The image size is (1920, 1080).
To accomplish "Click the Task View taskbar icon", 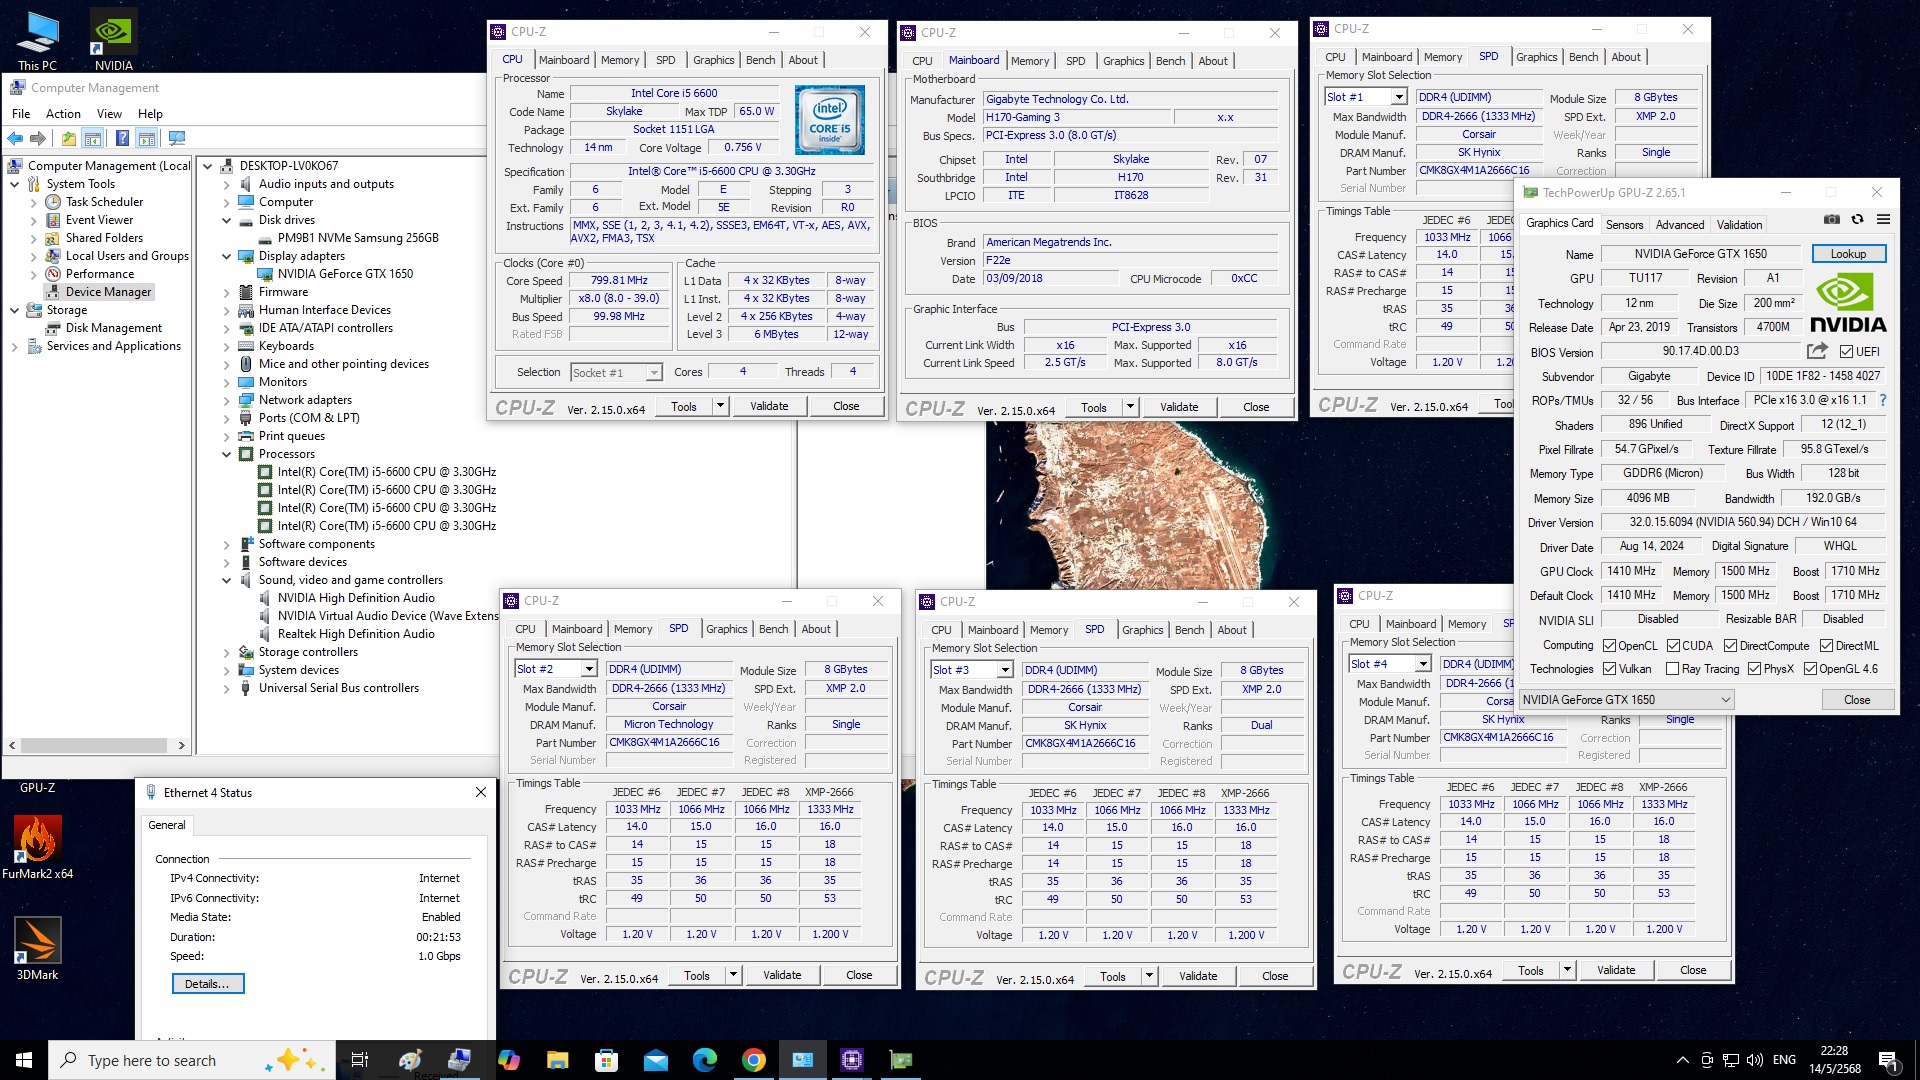I will pos(360,1060).
